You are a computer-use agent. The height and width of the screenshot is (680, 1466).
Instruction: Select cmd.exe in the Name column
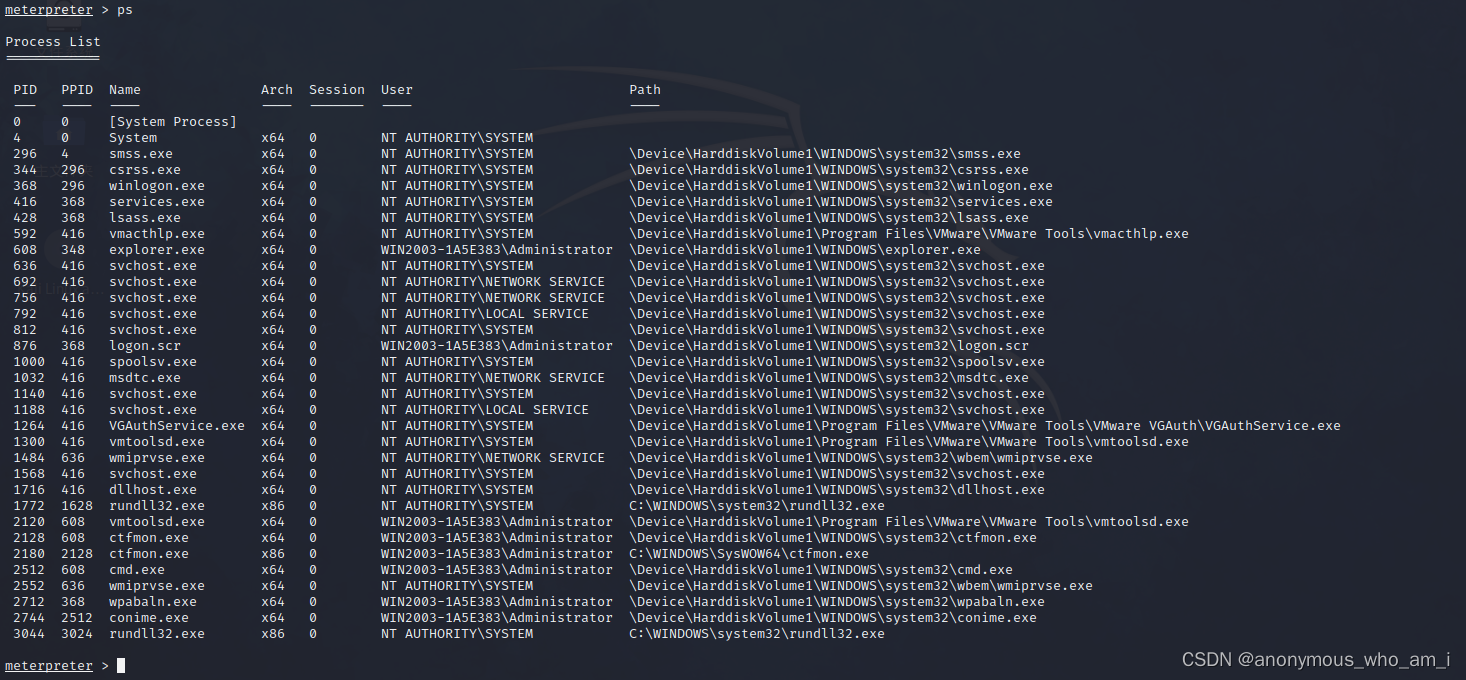[137, 570]
